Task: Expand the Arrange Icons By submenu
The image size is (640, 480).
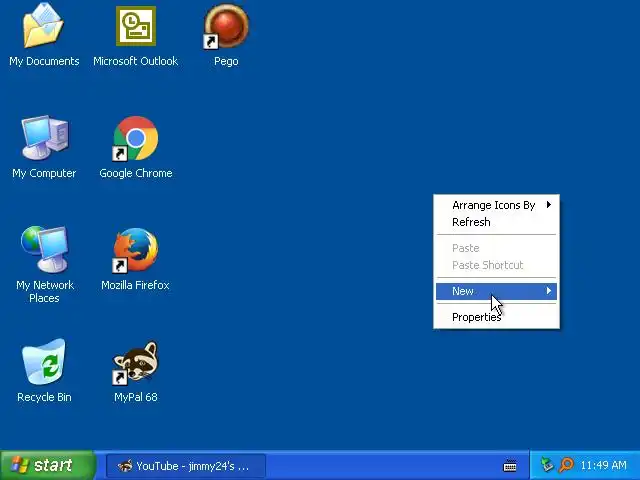Action: point(496,205)
